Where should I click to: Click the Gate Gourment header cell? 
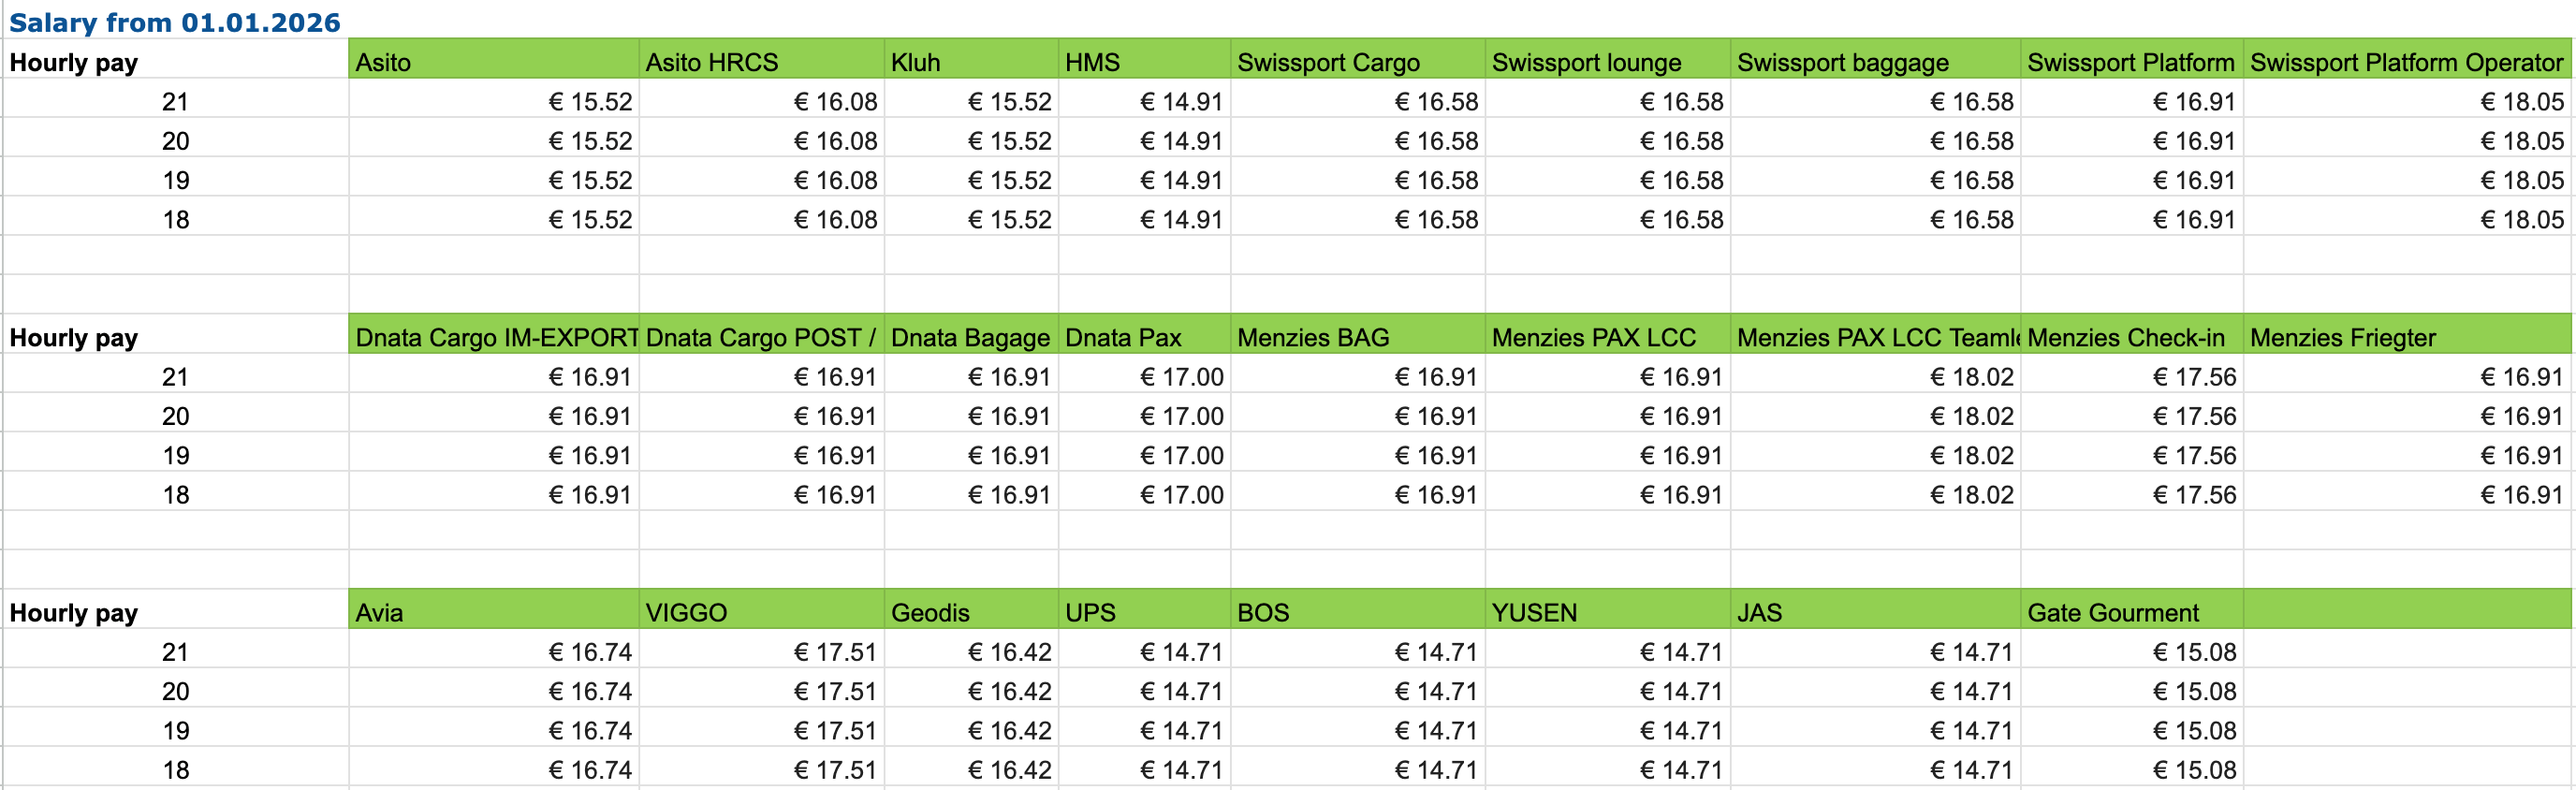(2130, 613)
